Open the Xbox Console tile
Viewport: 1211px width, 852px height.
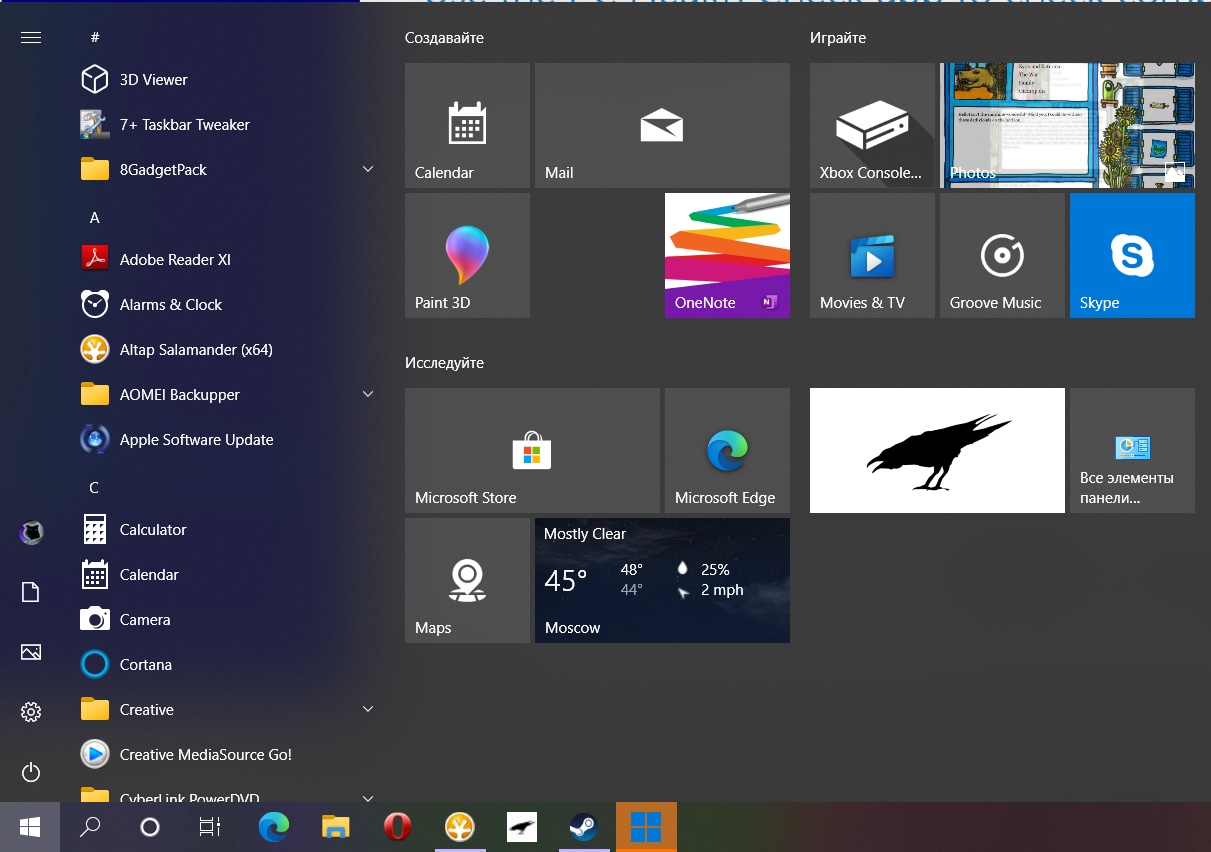click(x=872, y=125)
